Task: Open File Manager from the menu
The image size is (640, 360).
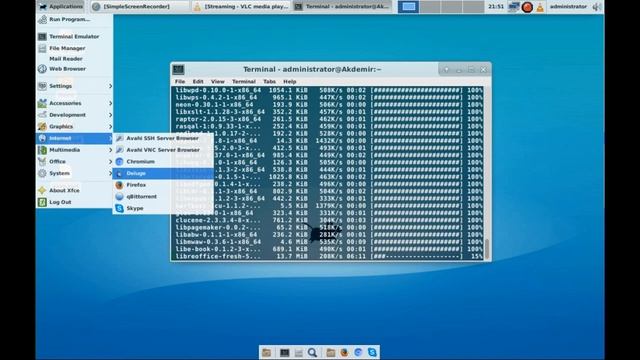Action: click(x=74, y=48)
